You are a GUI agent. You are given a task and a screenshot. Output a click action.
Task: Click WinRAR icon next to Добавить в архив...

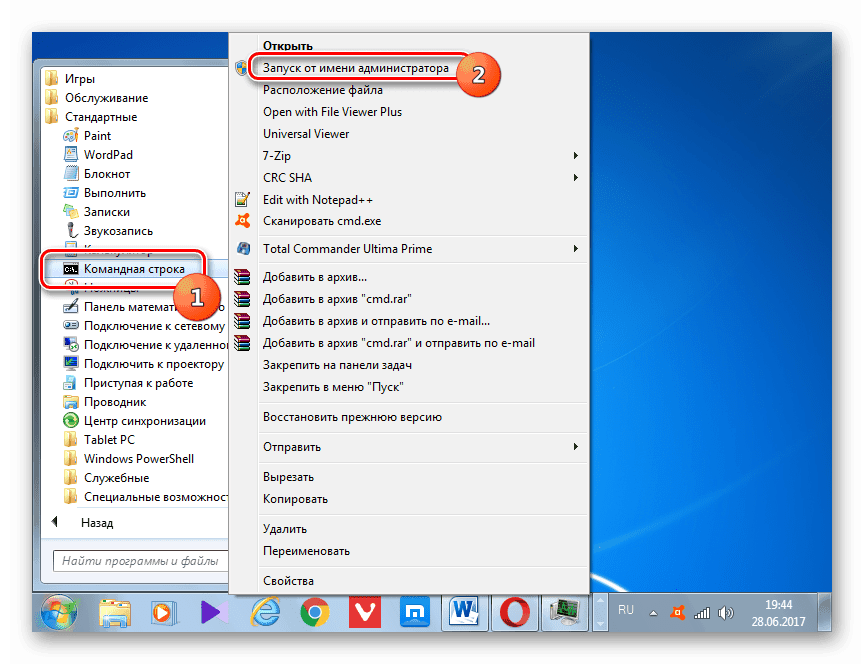[242, 277]
